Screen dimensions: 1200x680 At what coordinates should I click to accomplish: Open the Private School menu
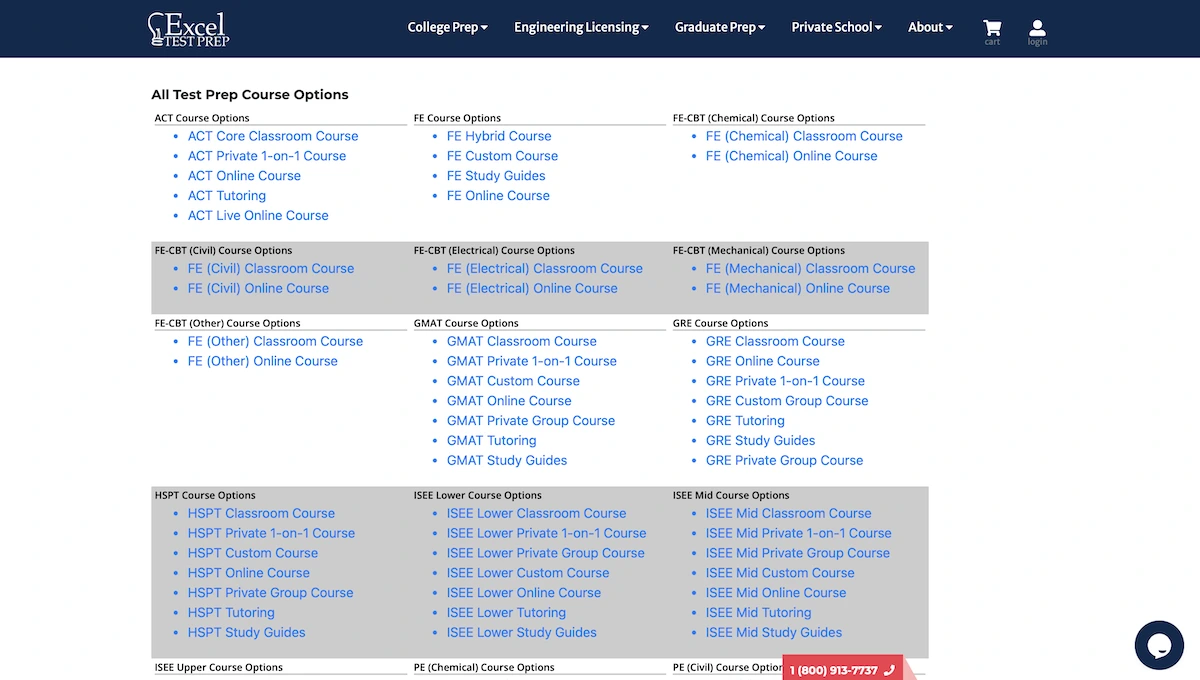tap(836, 28)
